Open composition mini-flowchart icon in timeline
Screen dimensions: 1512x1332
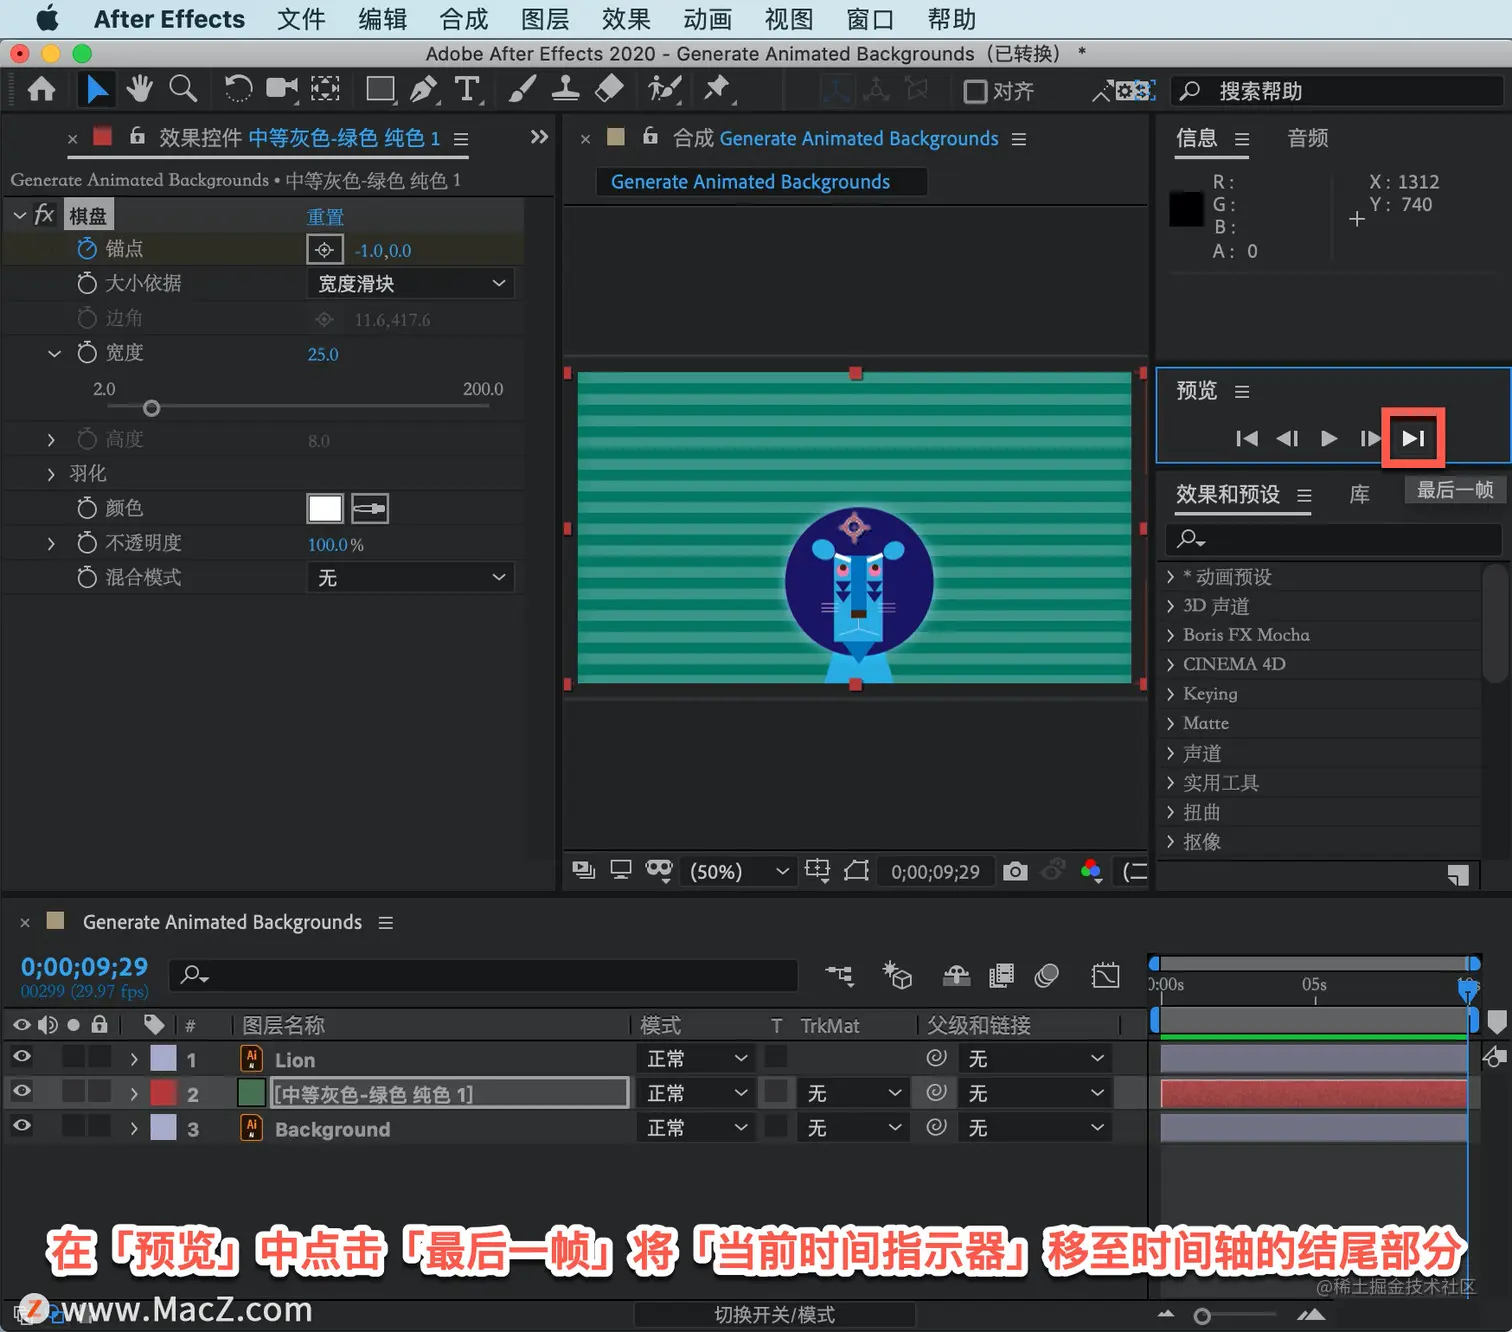[x=839, y=975]
